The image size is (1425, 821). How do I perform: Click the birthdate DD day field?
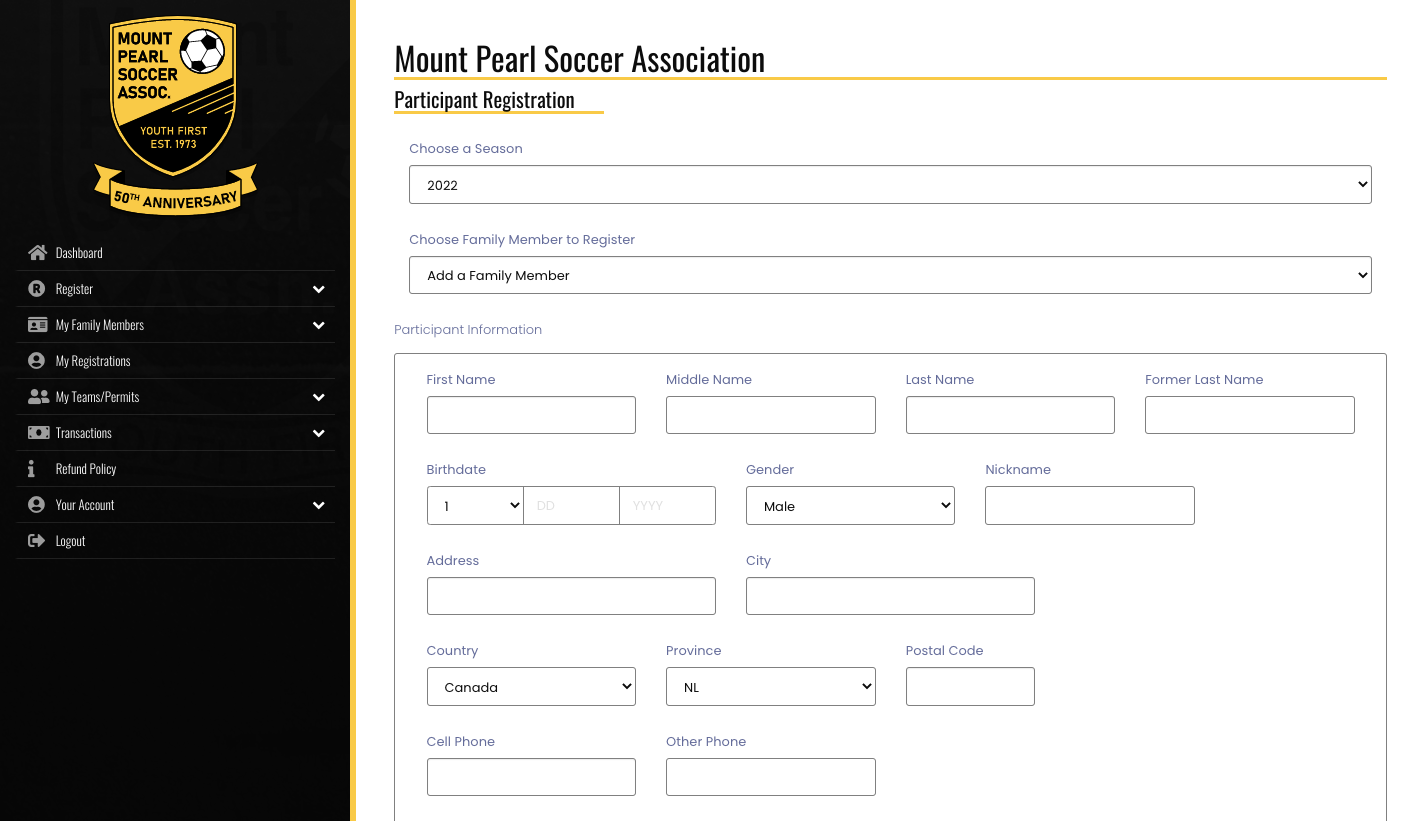[572, 506]
